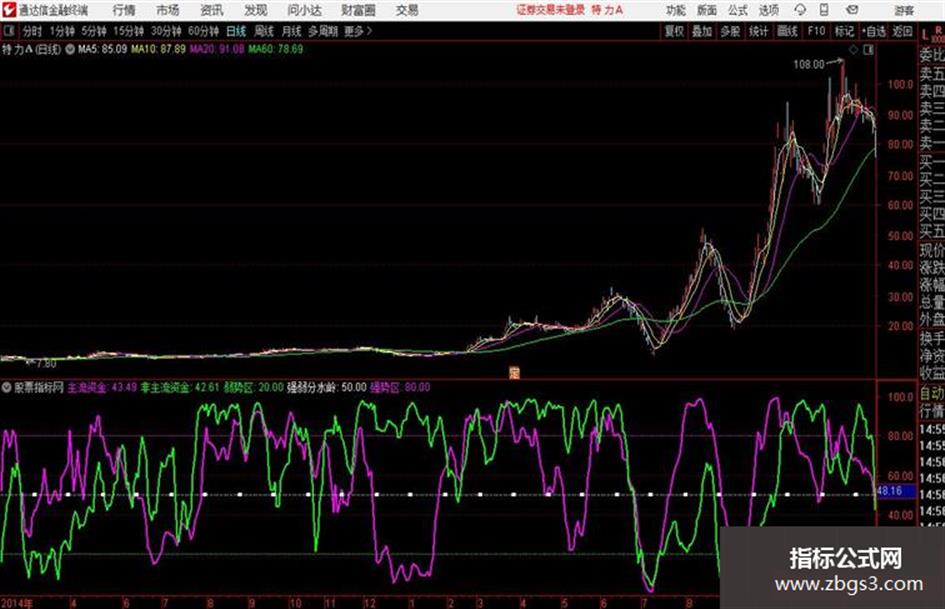945x609 pixels.
Task: Click the Tongdaxin red logo icon
Action: coord(8,9)
